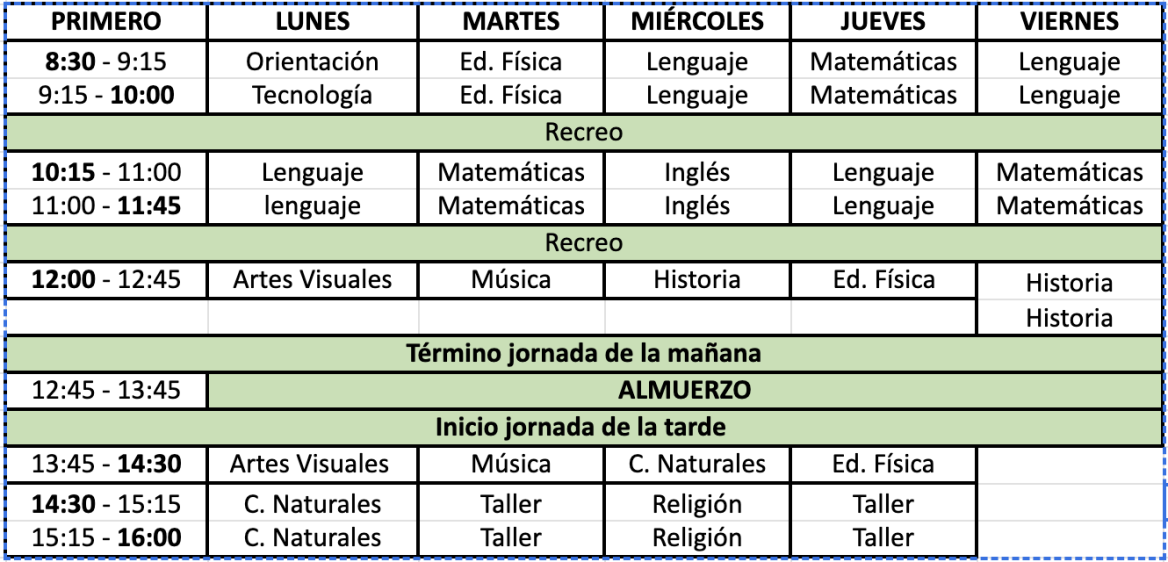Select the Historia cell under MIÉRCOLES
Viewport: 1168px width, 562px height.
pos(697,280)
